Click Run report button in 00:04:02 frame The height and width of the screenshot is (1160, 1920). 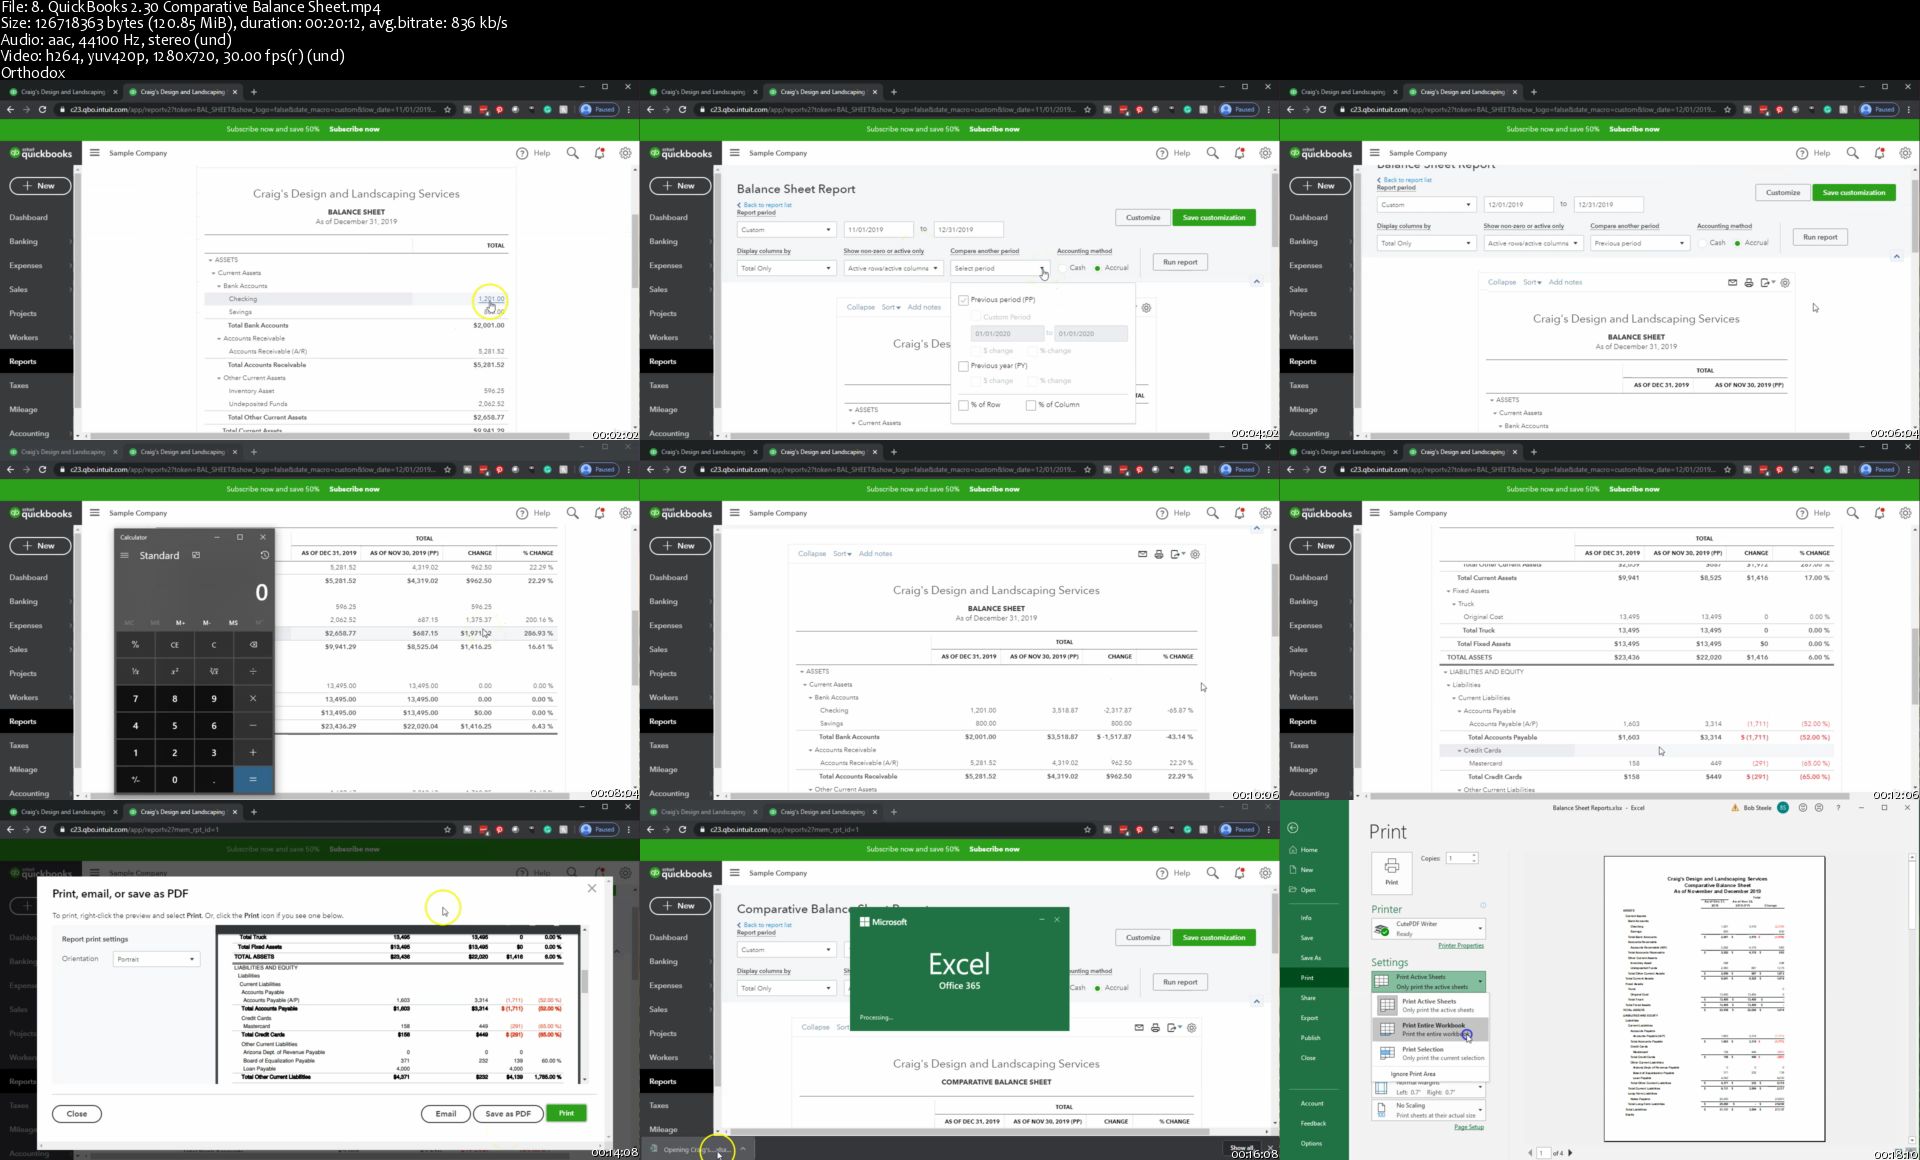click(1180, 262)
